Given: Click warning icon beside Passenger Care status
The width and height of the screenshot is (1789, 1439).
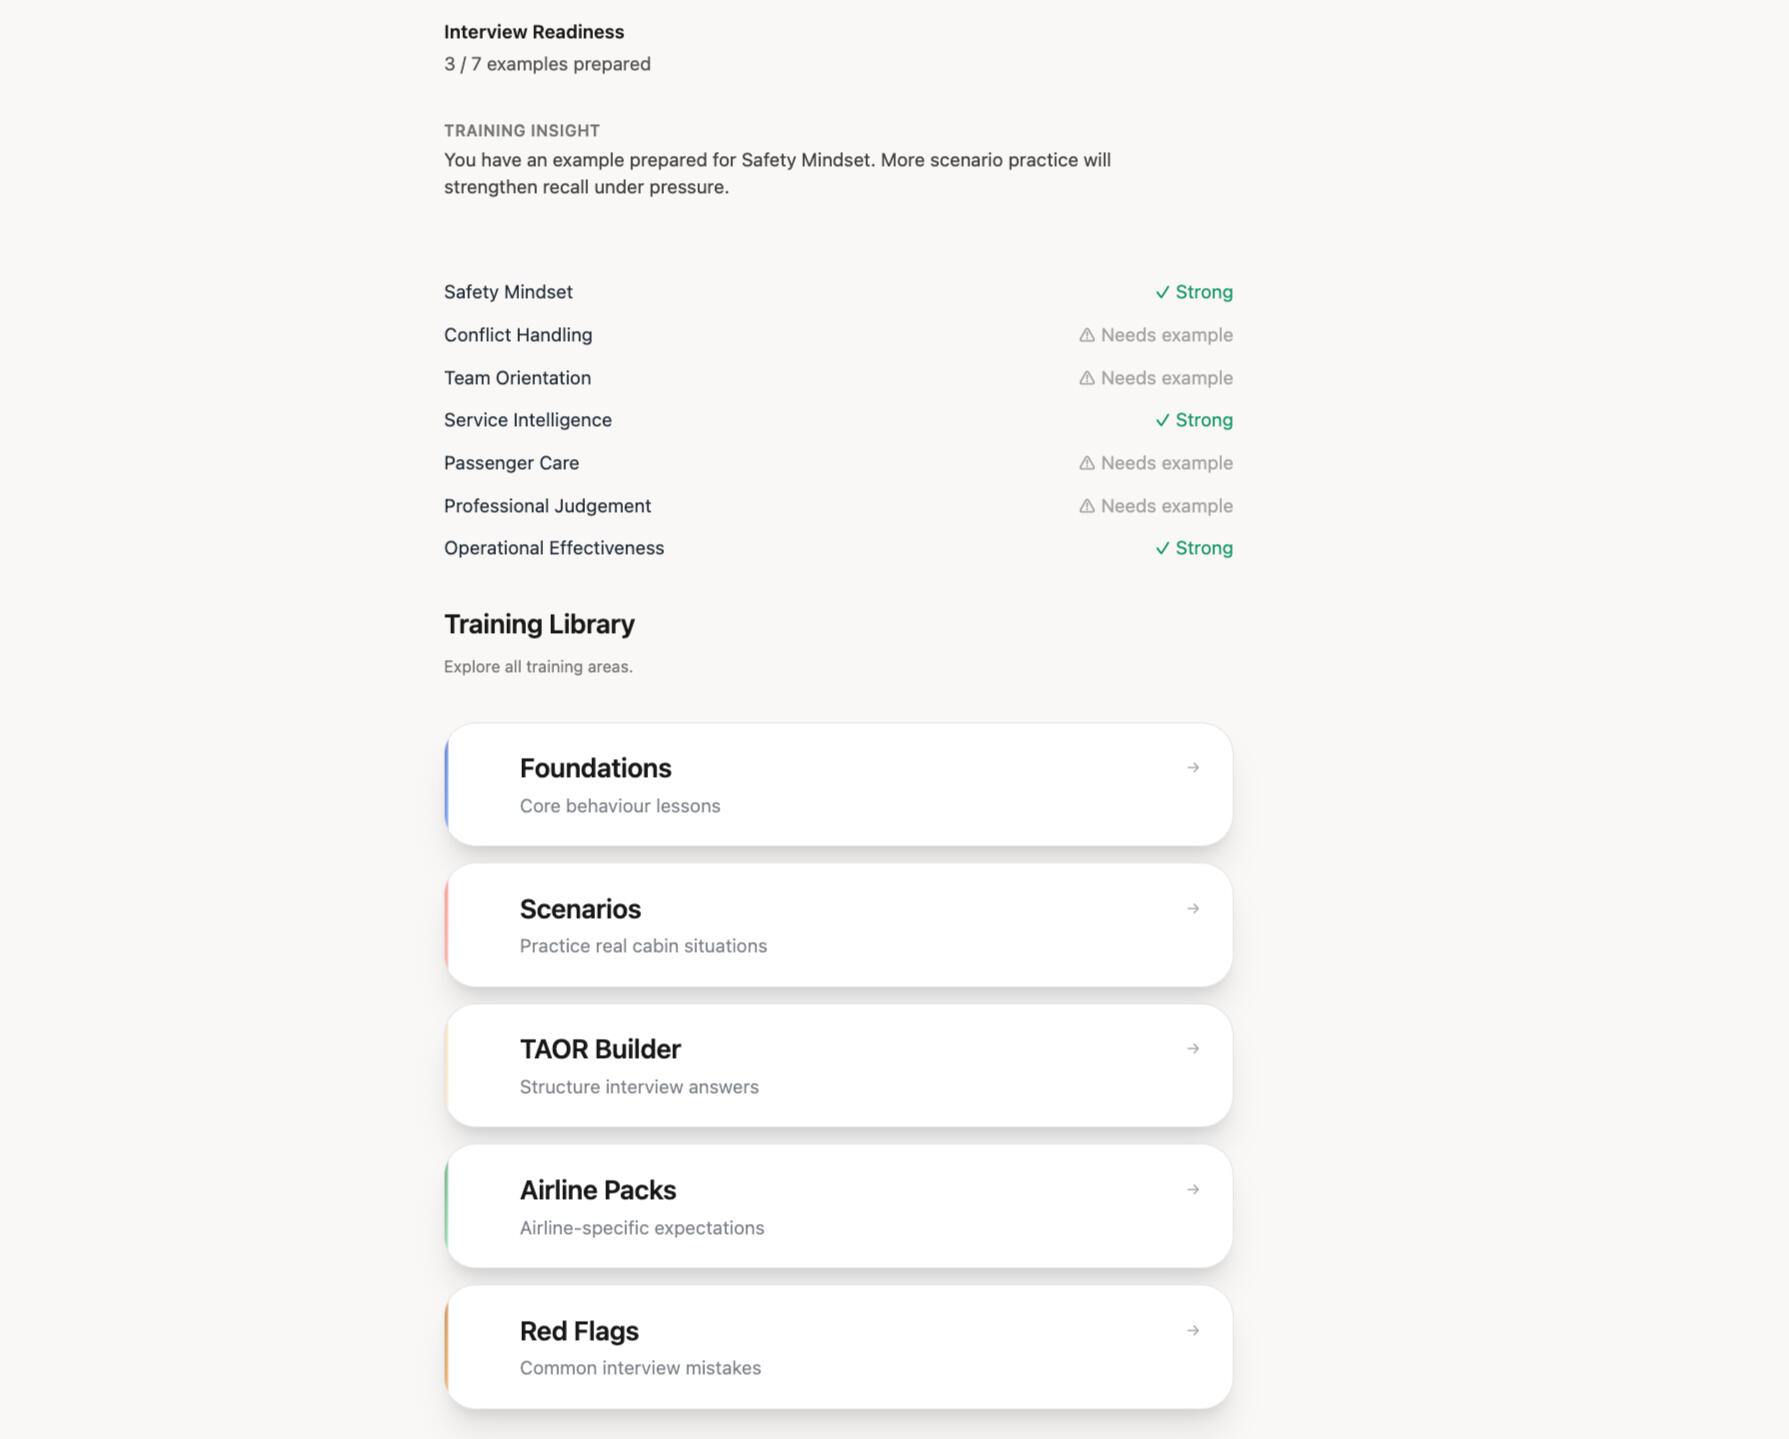Looking at the screenshot, I should click(1087, 463).
